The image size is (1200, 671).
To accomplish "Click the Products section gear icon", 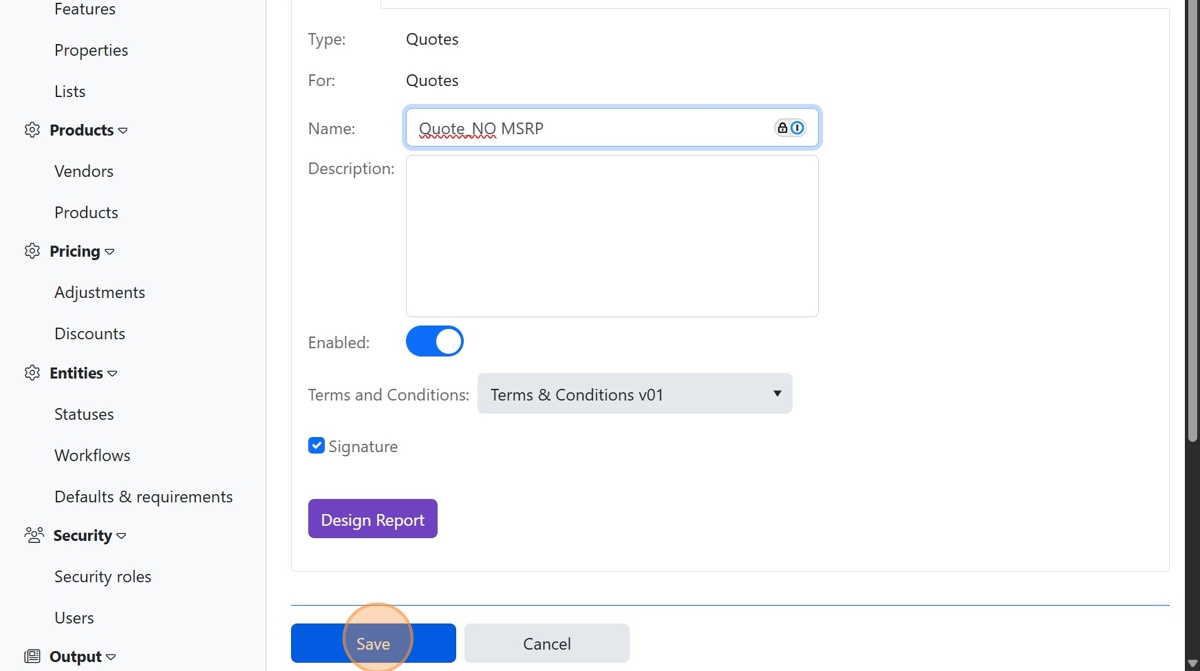I will click(32, 130).
